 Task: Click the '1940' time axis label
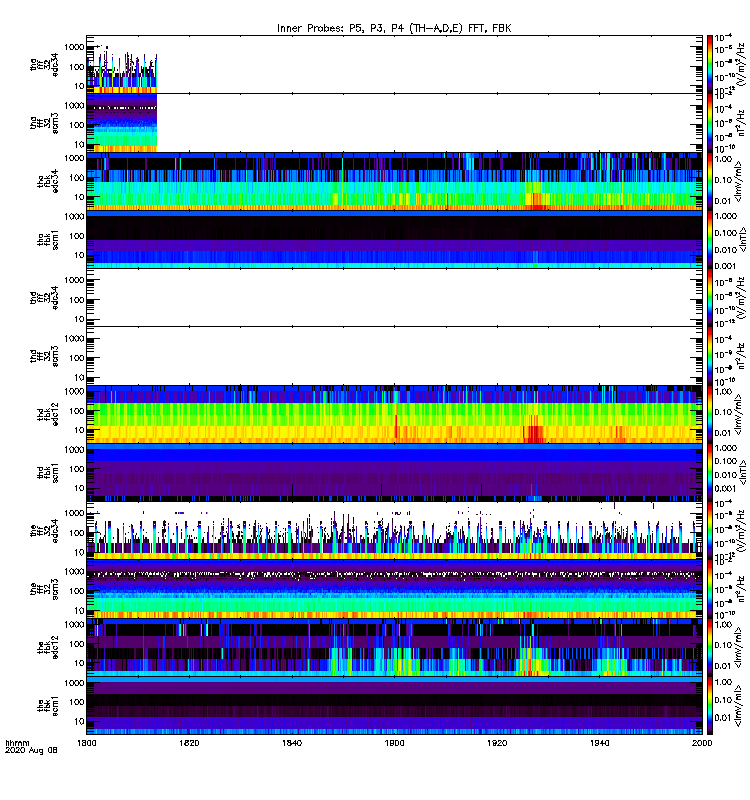(599, 743)
